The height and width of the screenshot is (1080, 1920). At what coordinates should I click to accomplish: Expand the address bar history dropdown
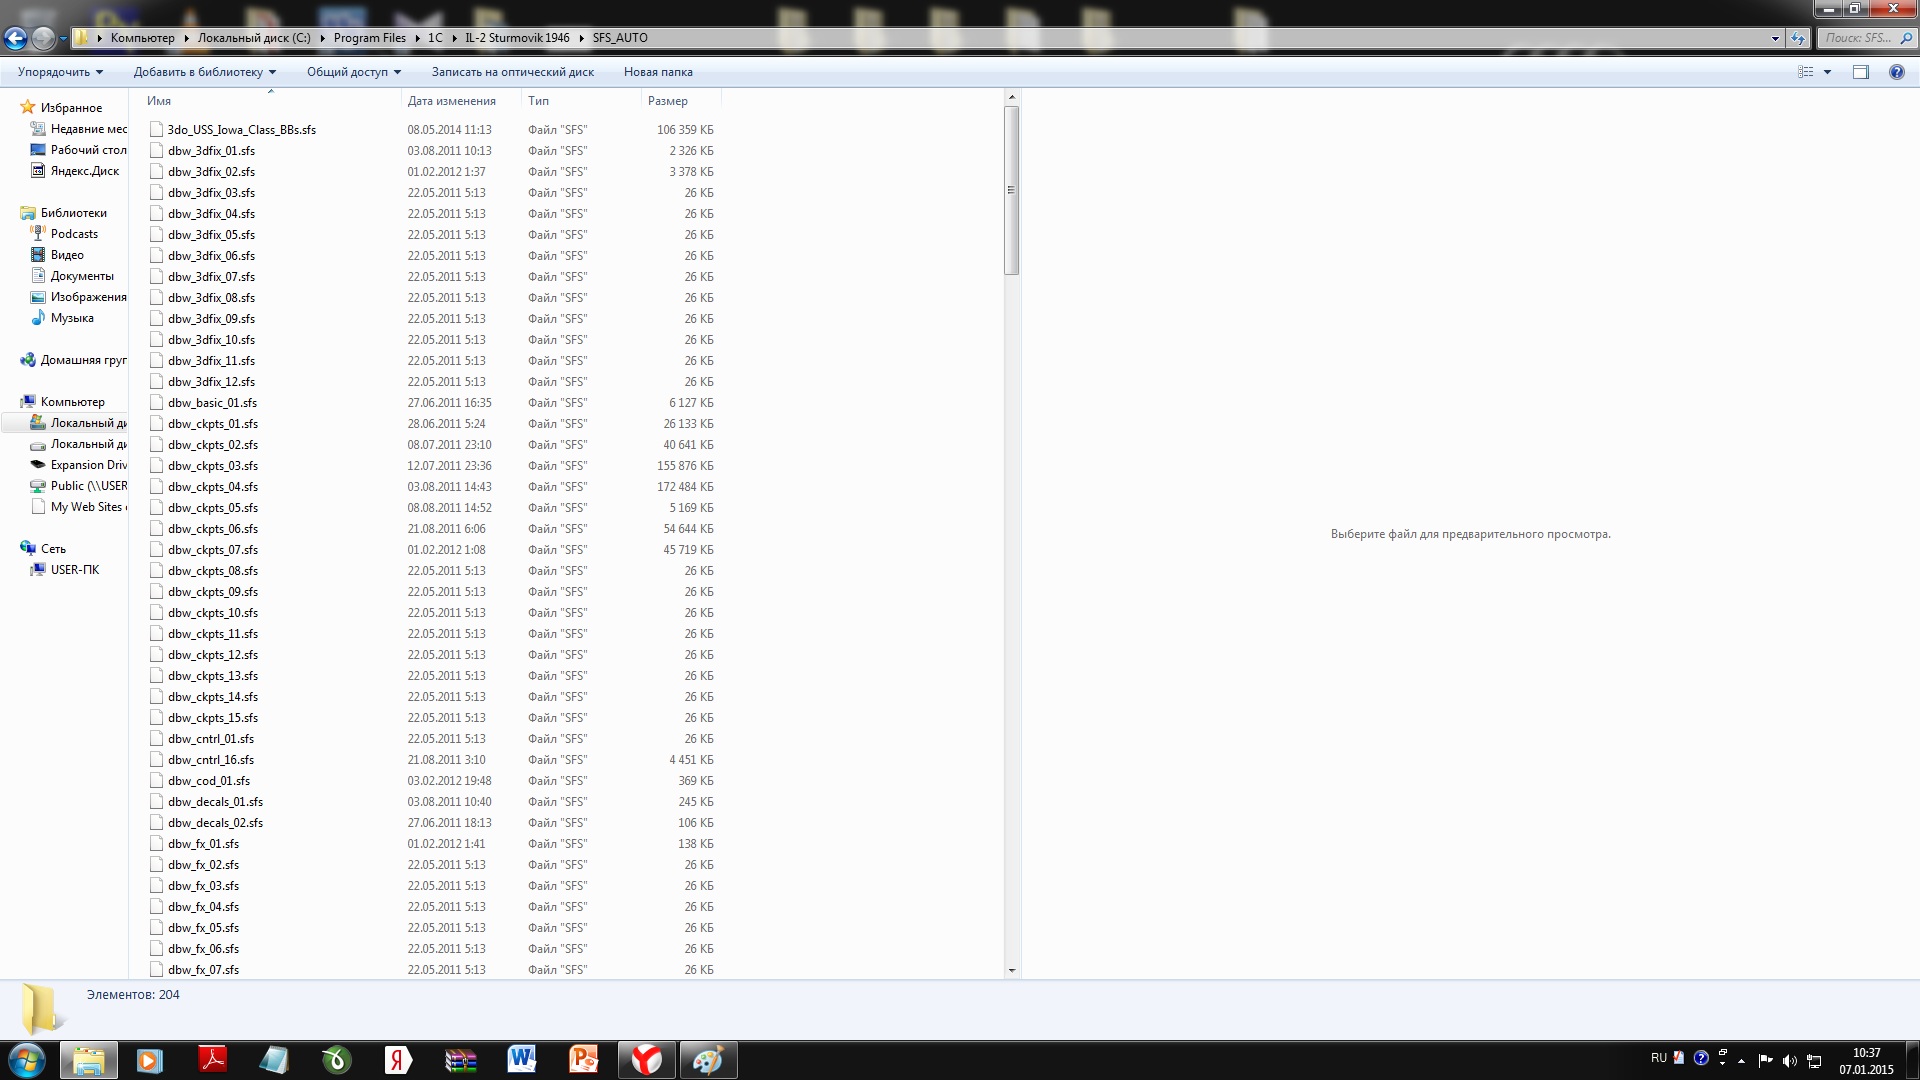pyautogui.click(x=1775, y=38)
